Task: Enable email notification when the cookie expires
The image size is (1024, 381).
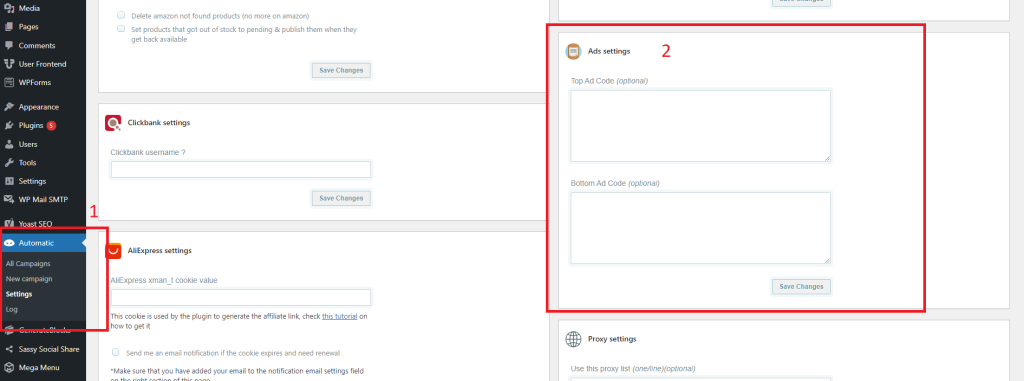Action: tap(116, 352)
